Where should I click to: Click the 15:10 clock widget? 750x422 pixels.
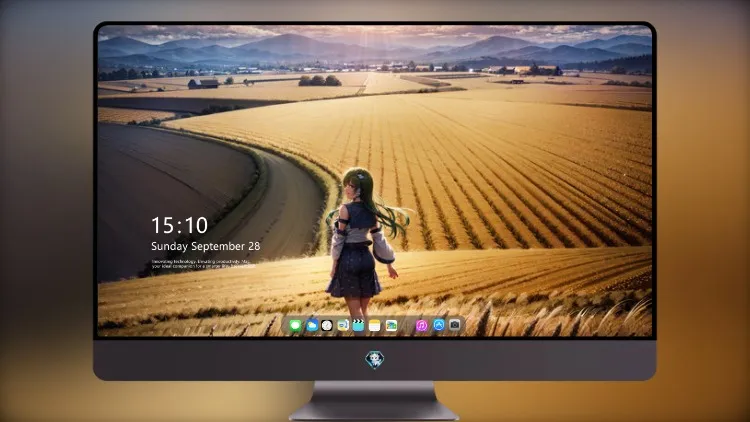tap(179, 225)
